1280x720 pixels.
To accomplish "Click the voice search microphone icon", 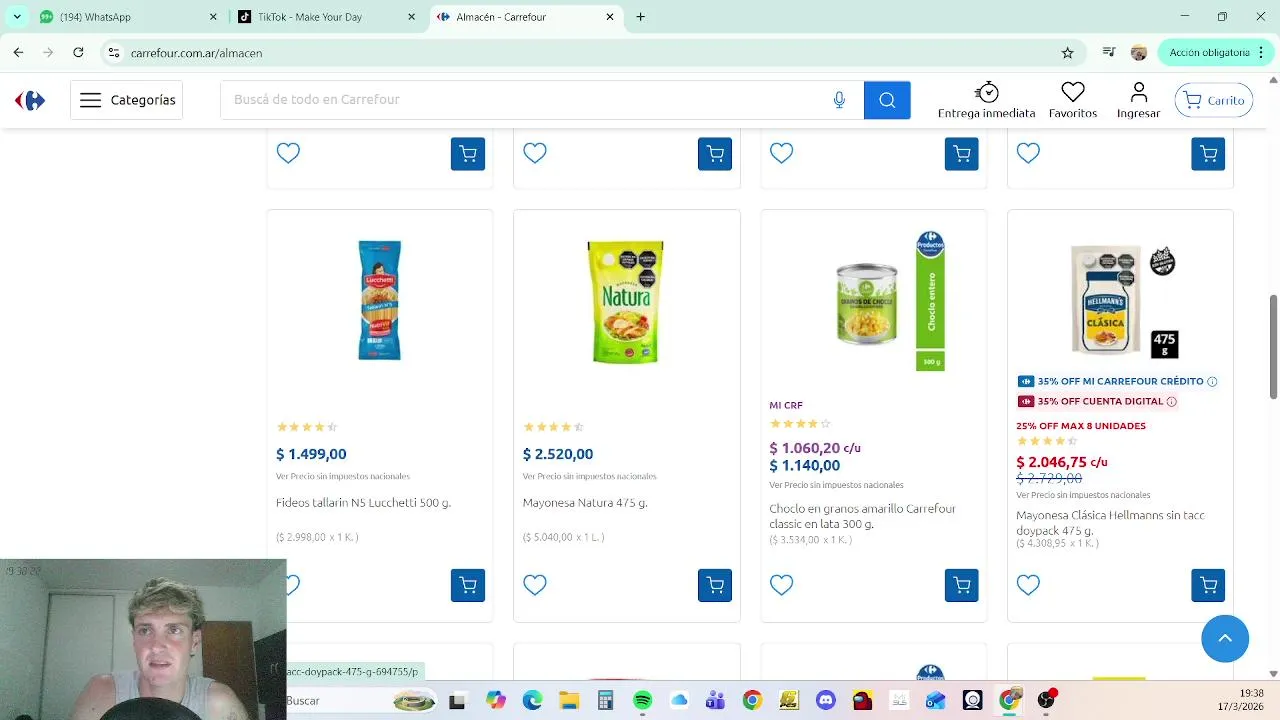I will click(x=839, y=100).
